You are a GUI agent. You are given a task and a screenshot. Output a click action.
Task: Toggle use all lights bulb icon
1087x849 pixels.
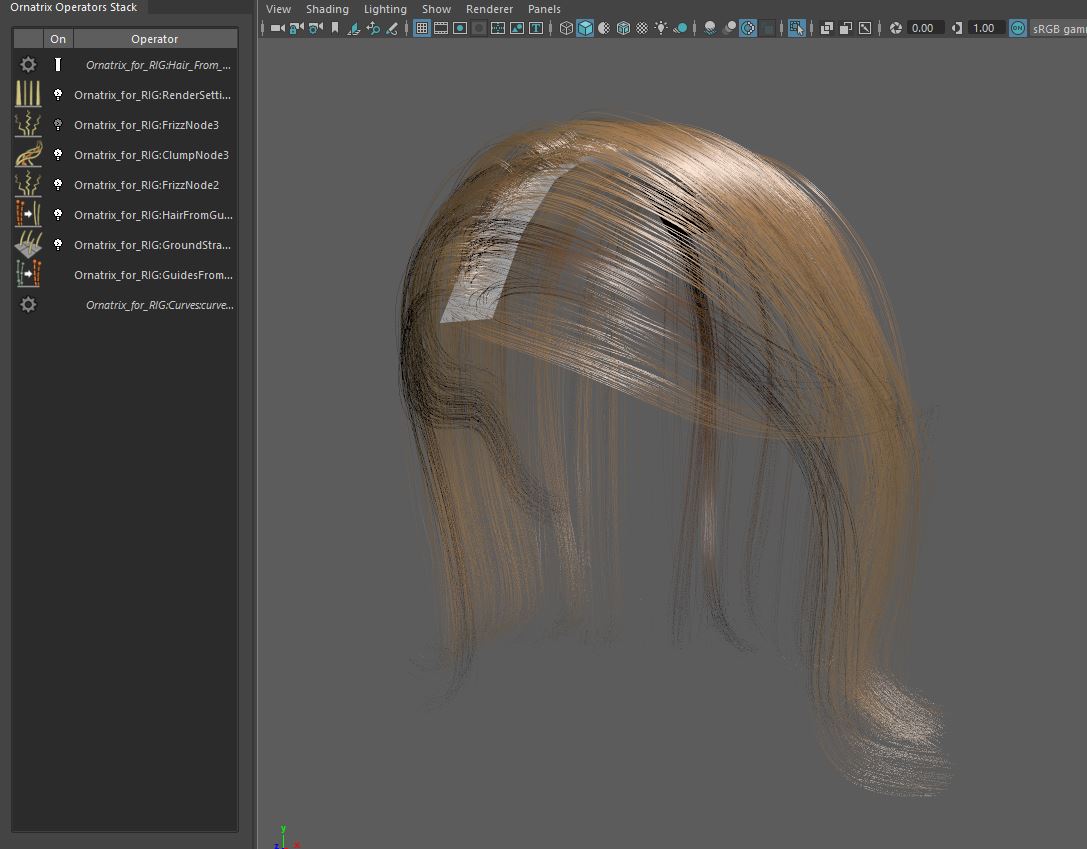661,28
